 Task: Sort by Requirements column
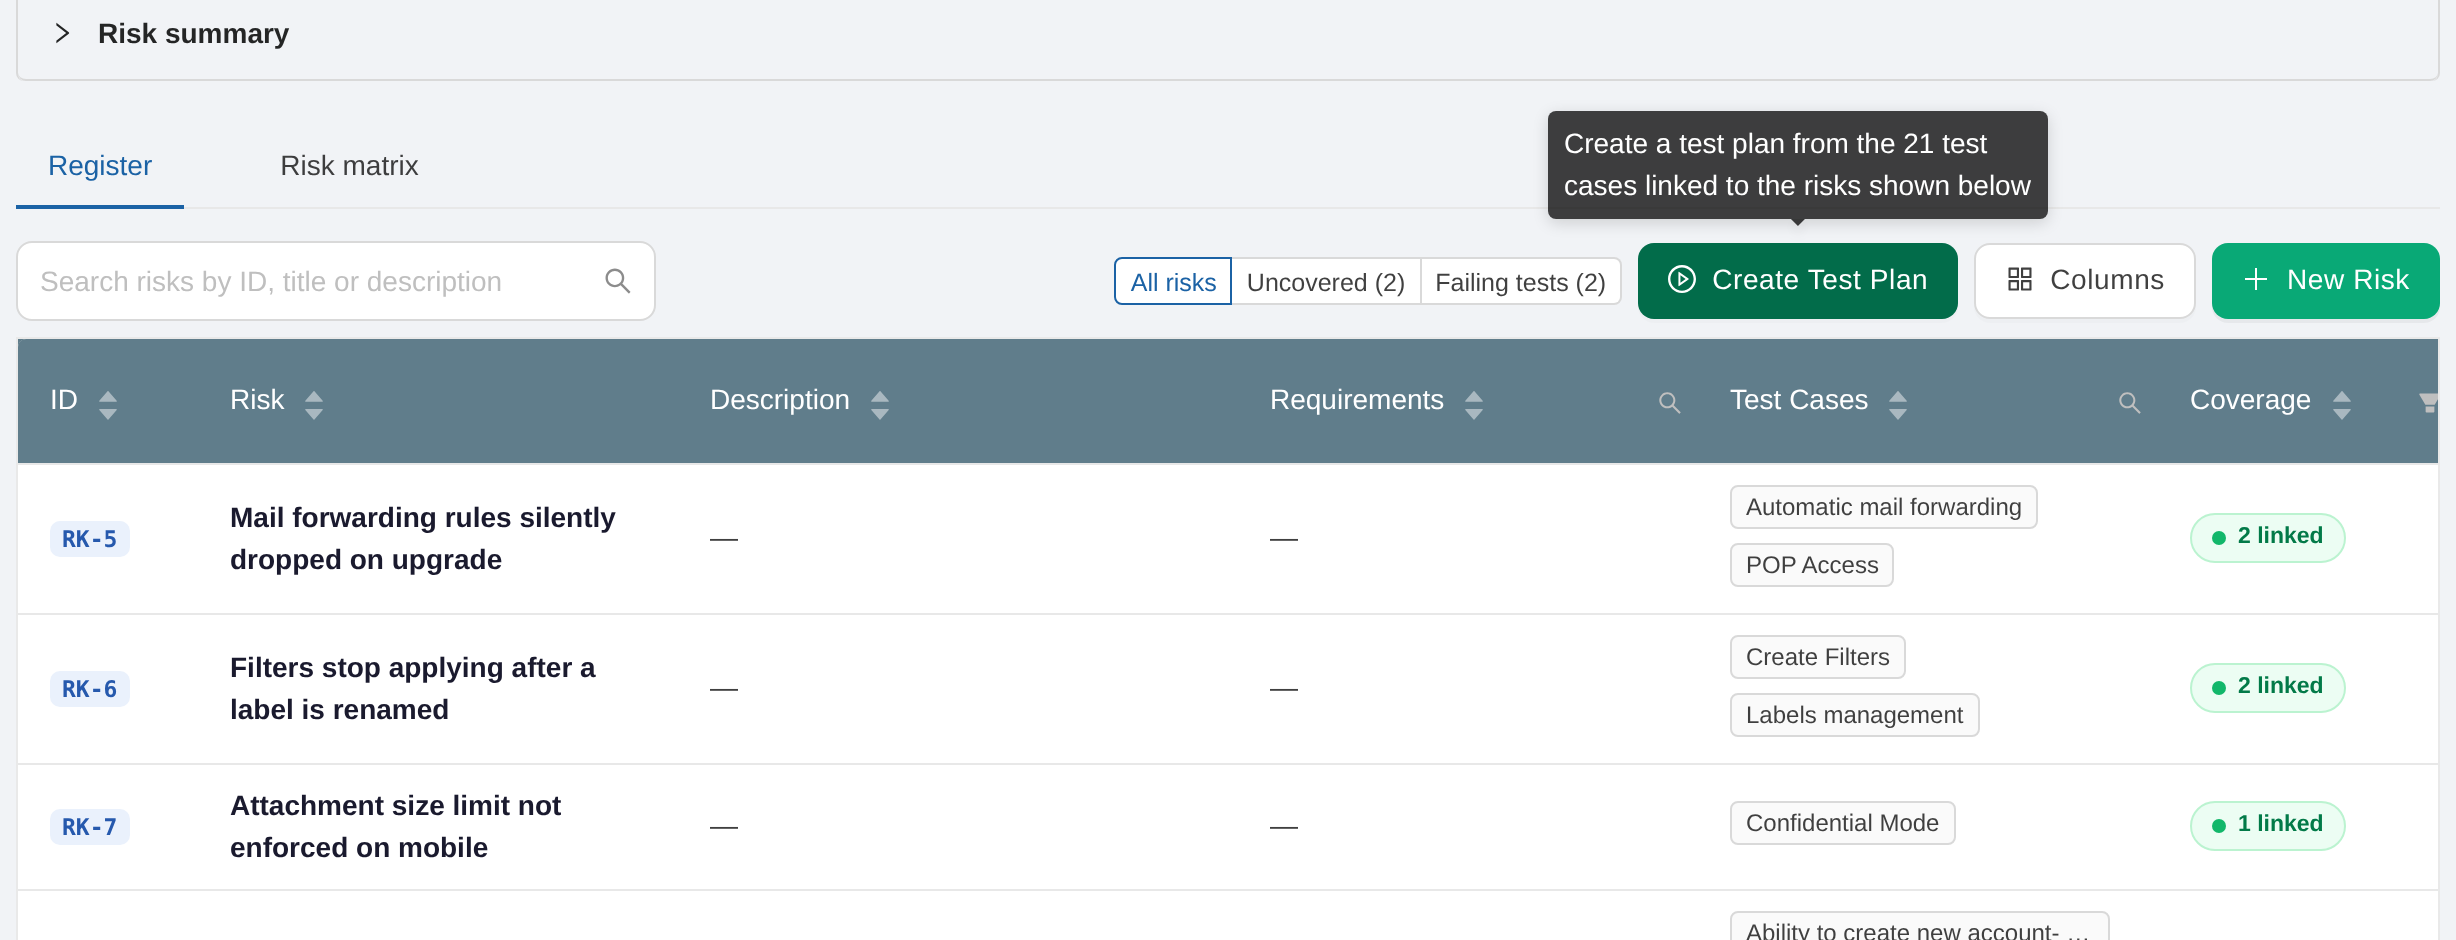1474,404
